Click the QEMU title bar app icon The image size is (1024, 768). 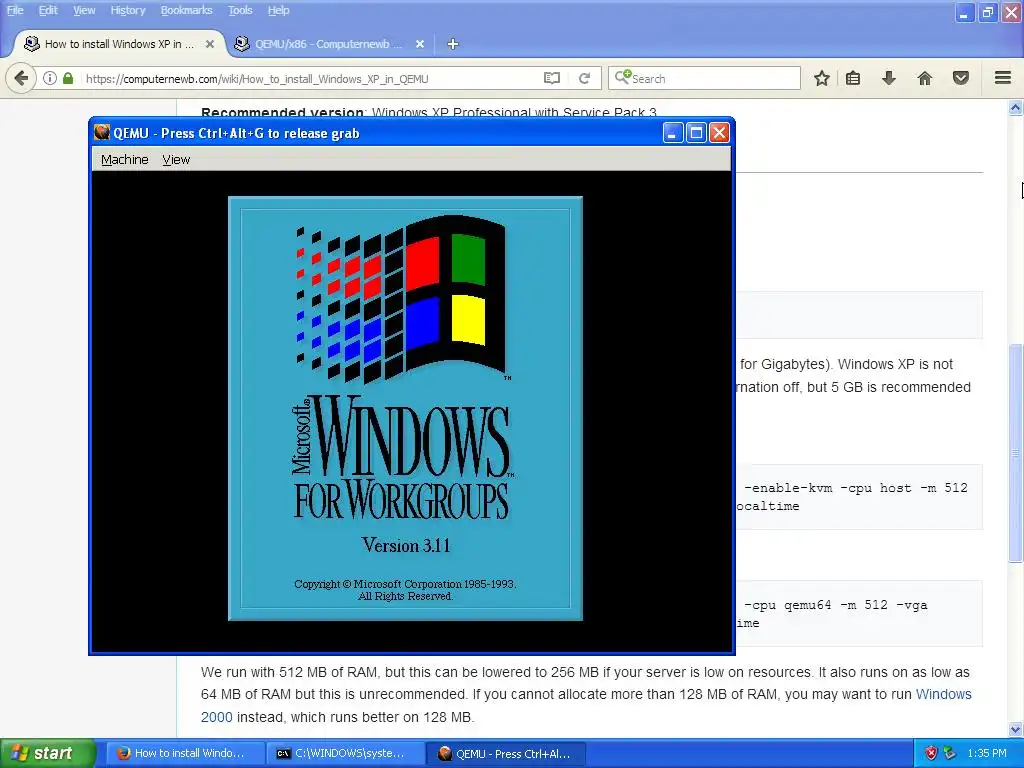(101, 133)
